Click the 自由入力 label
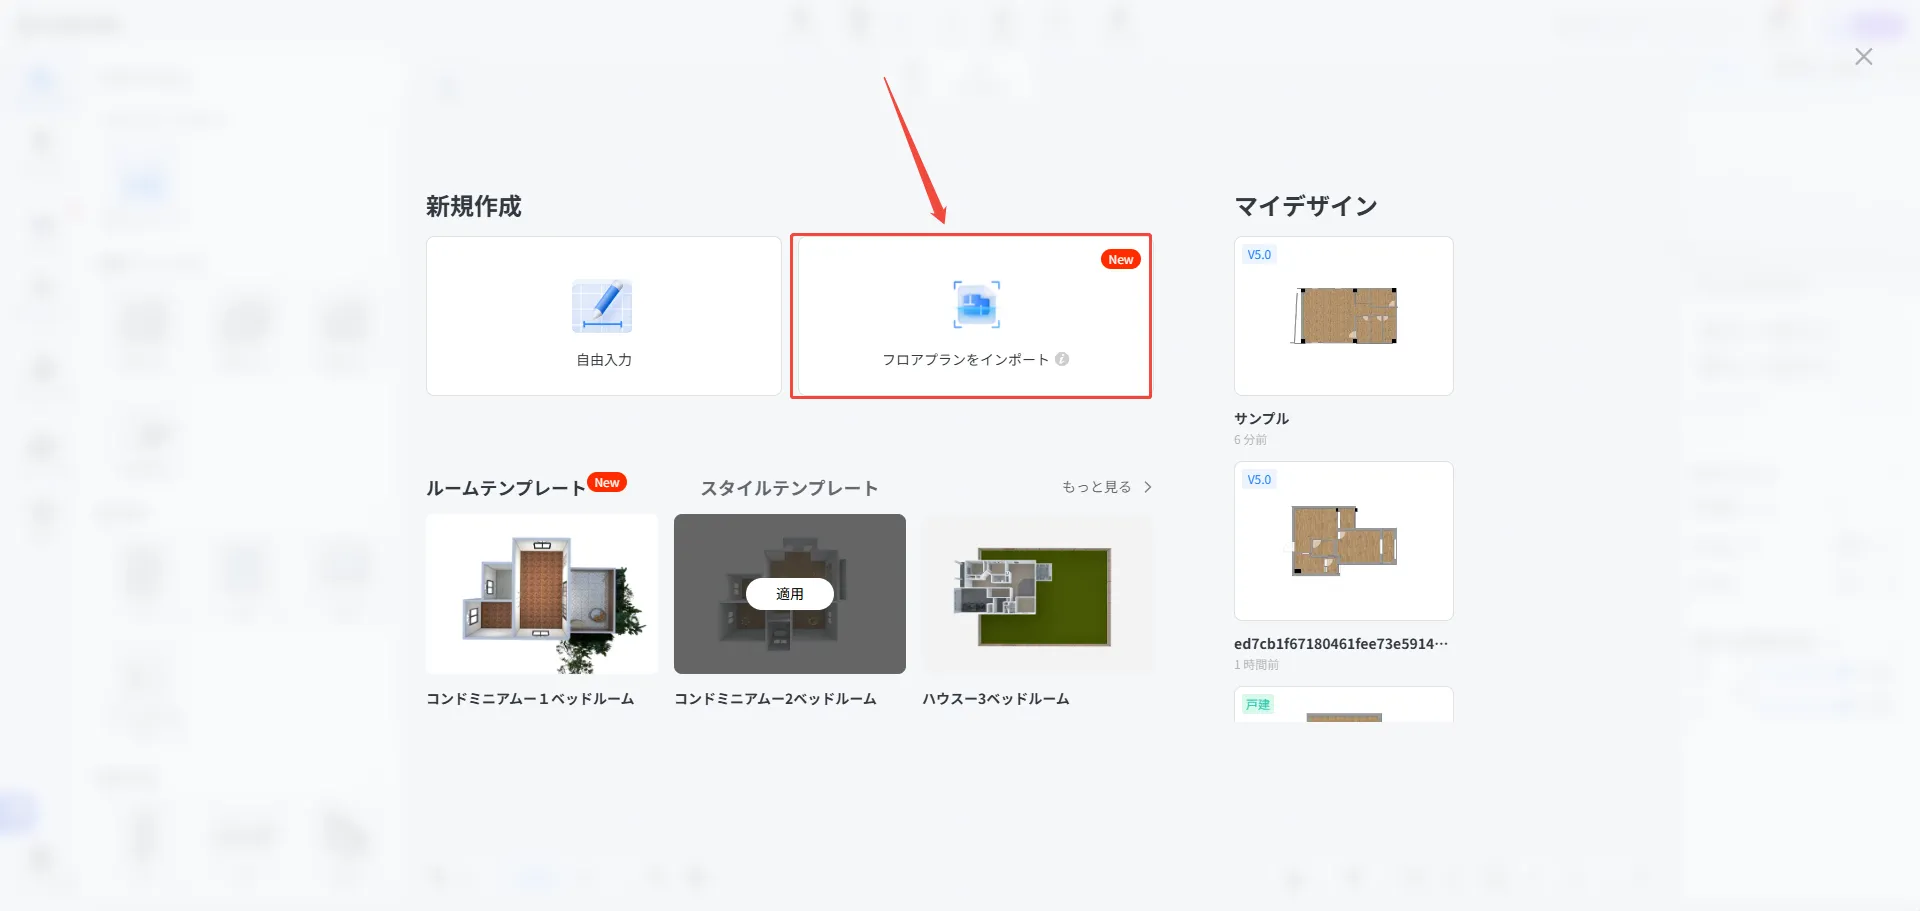1920x911 pixels. tap(604, 360)
